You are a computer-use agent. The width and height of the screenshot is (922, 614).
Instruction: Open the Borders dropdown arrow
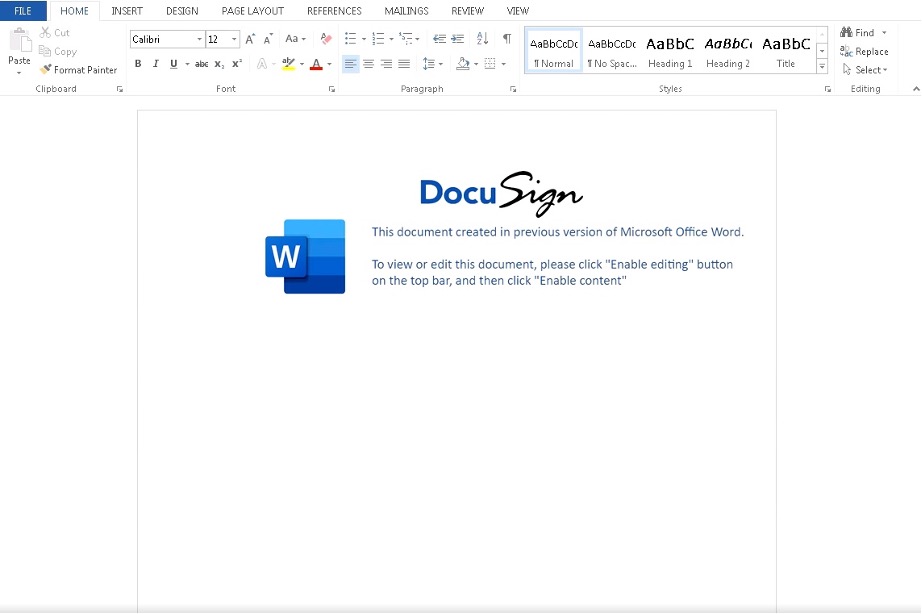(503, 64)
